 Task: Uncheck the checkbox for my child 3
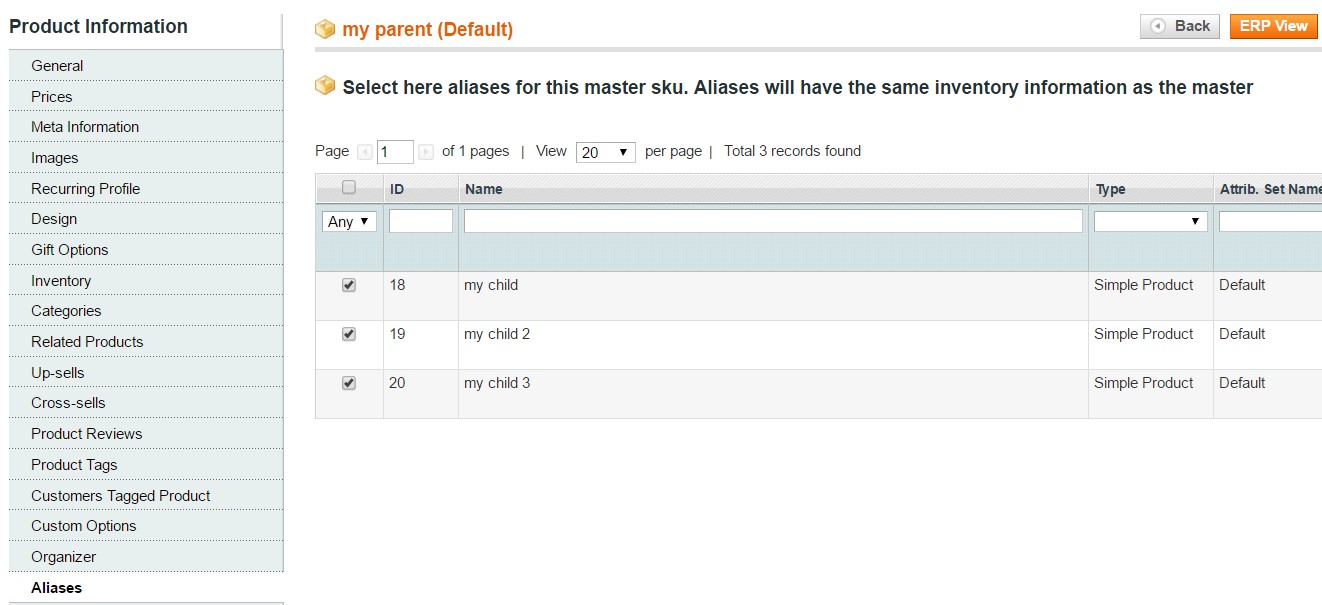coord(349,383)
